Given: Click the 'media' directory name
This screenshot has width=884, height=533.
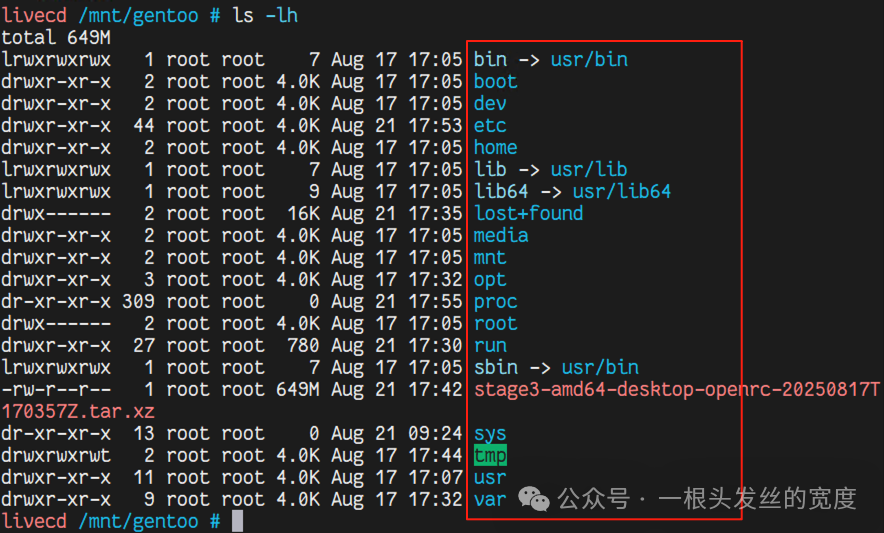Looking at the screenshot, I should [501, 236].
